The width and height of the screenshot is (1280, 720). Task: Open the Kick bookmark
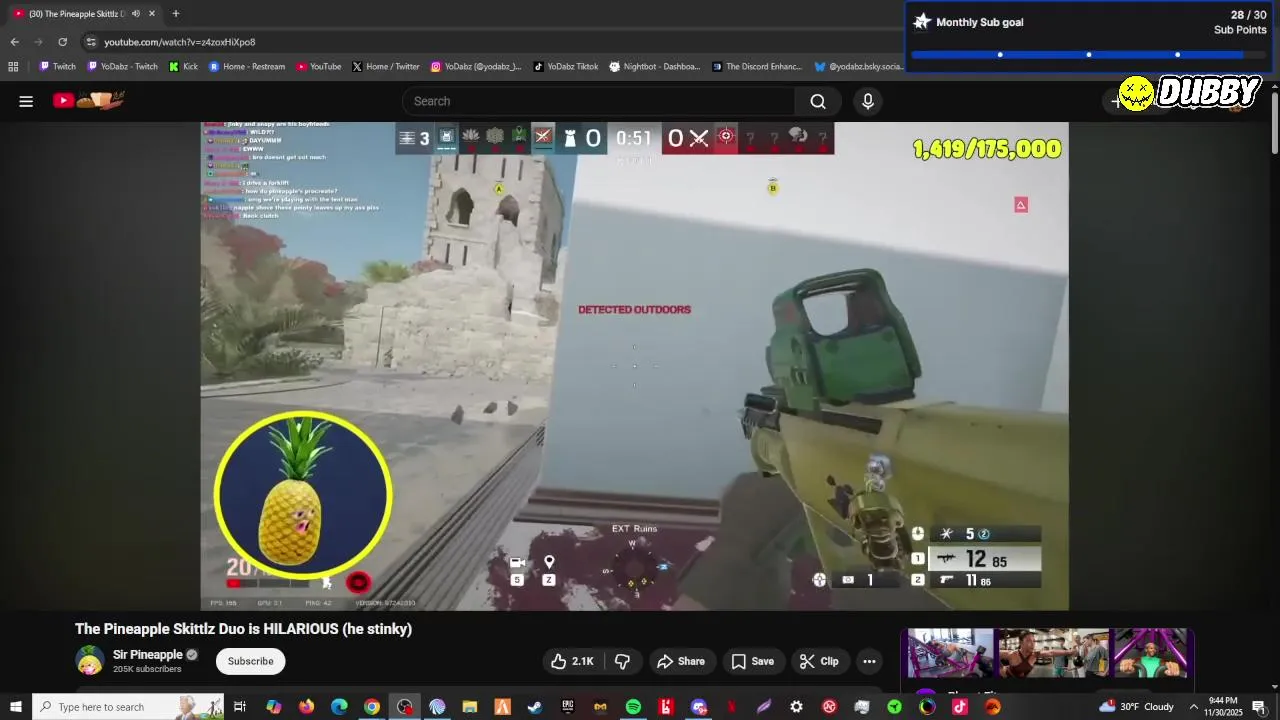(x=183, y=67)
